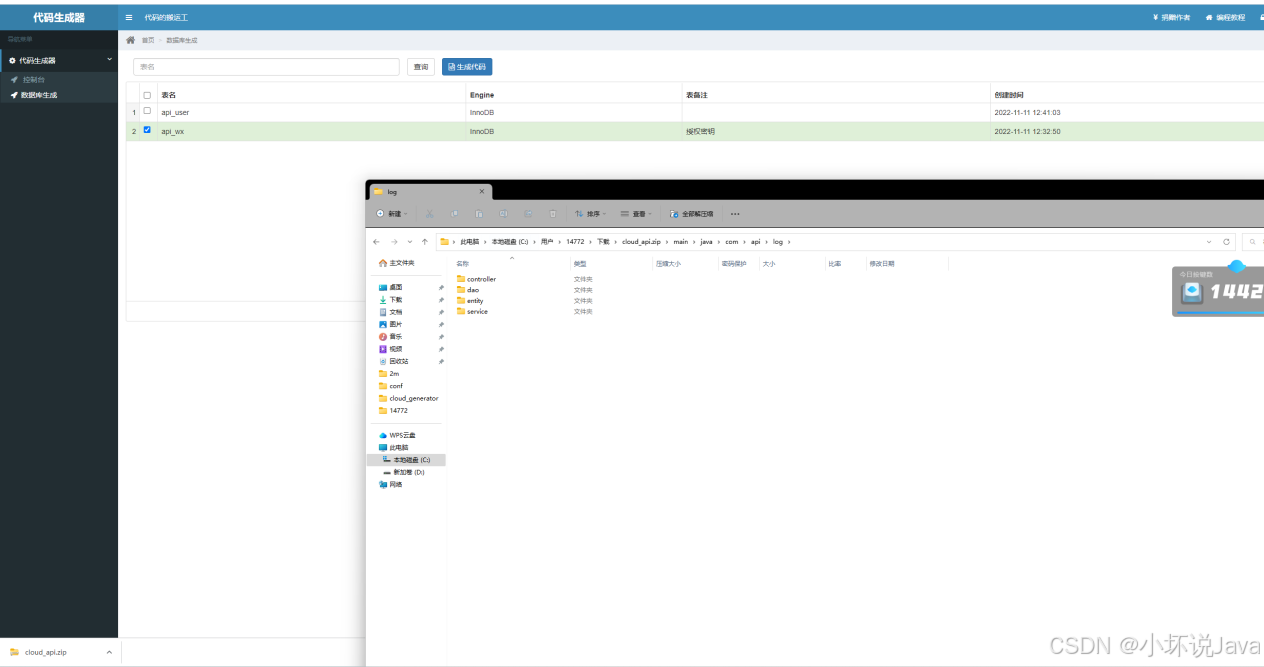Open 编程教程 link in the top header
This screenshot has height=667, width=1264.
pos(1226,17)
